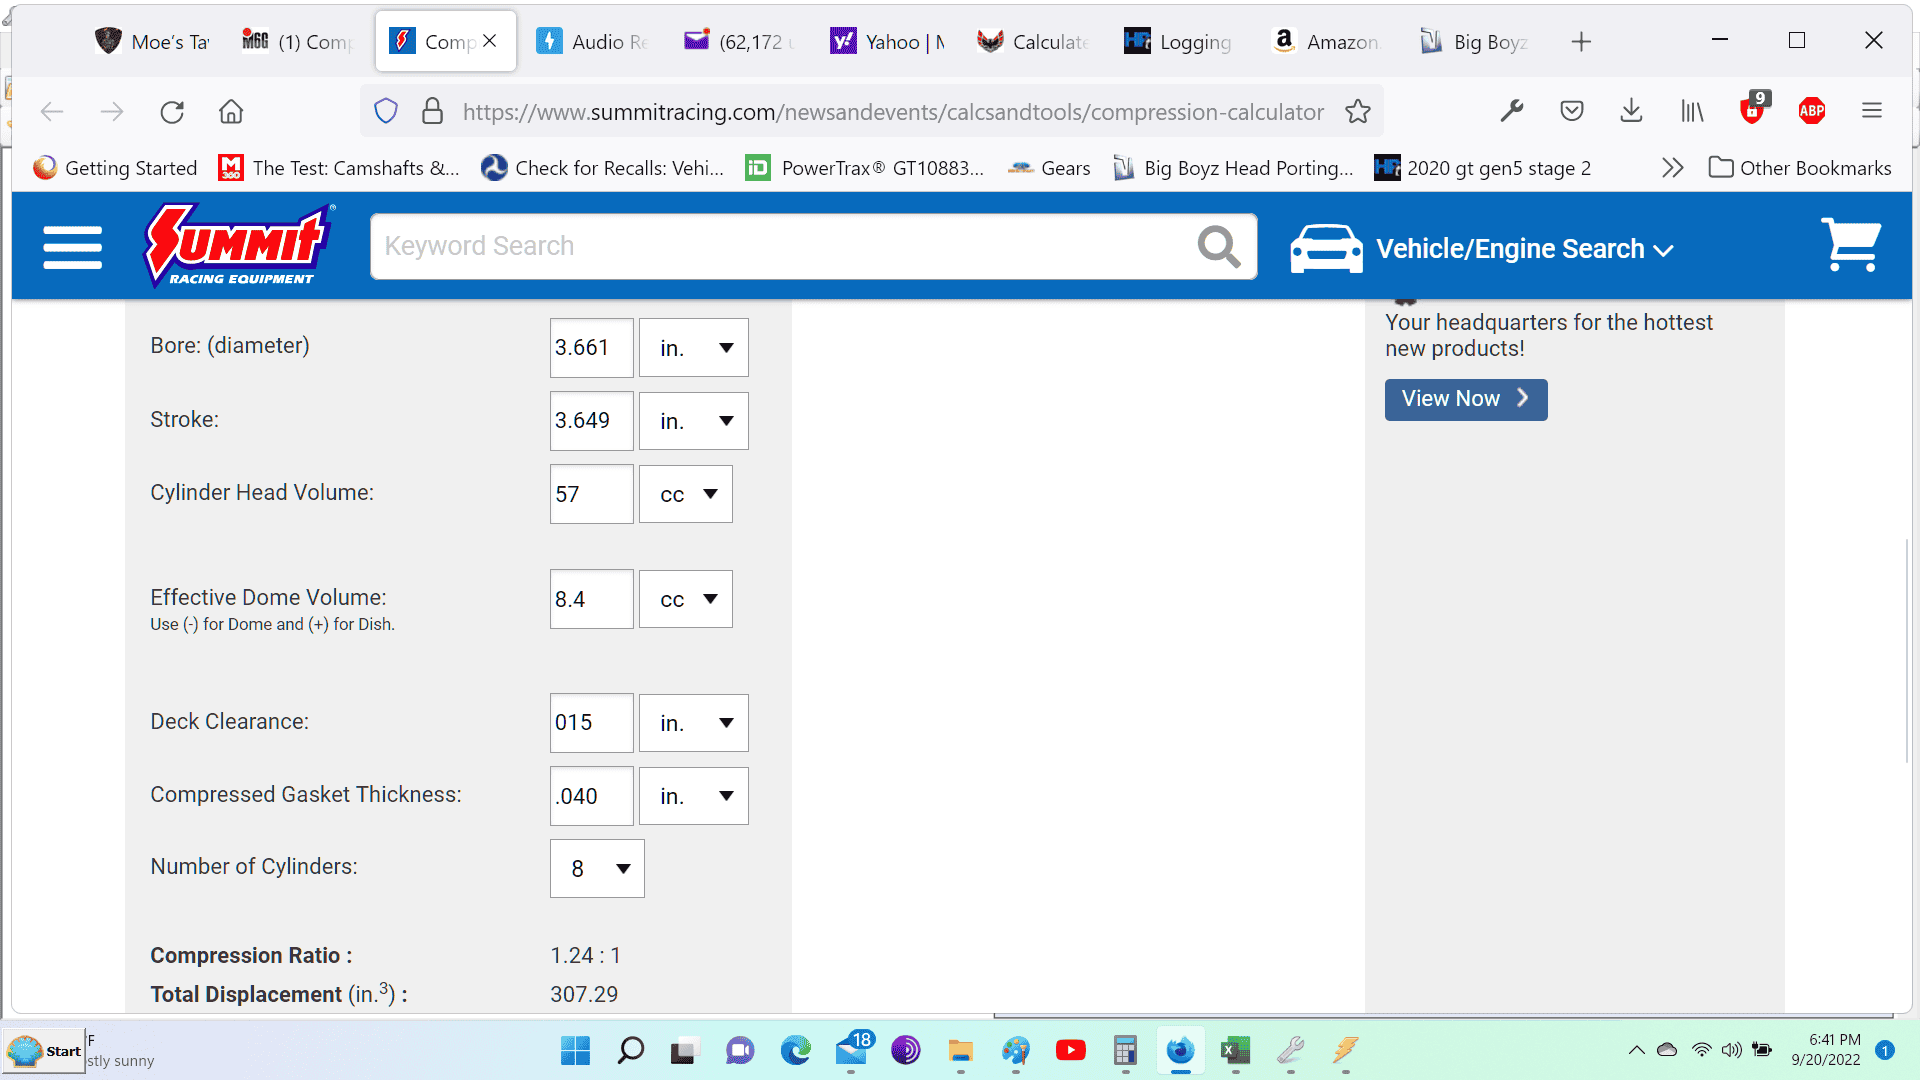Open YouTube from the taskbar
The width and height of the screenshot is (1920, 1080).
pyautogui.click(x=1070, y=1050)
